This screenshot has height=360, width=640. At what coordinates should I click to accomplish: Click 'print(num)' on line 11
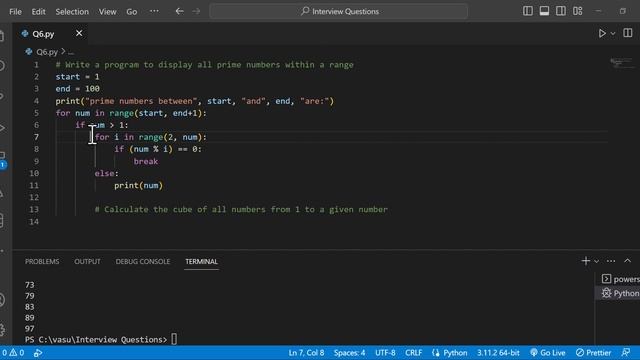coord(138,185)
